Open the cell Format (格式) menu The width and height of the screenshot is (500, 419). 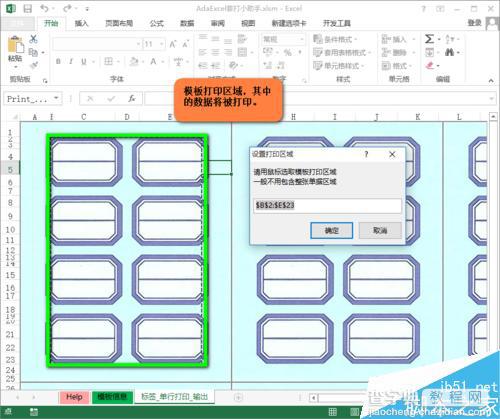point(397,65)
